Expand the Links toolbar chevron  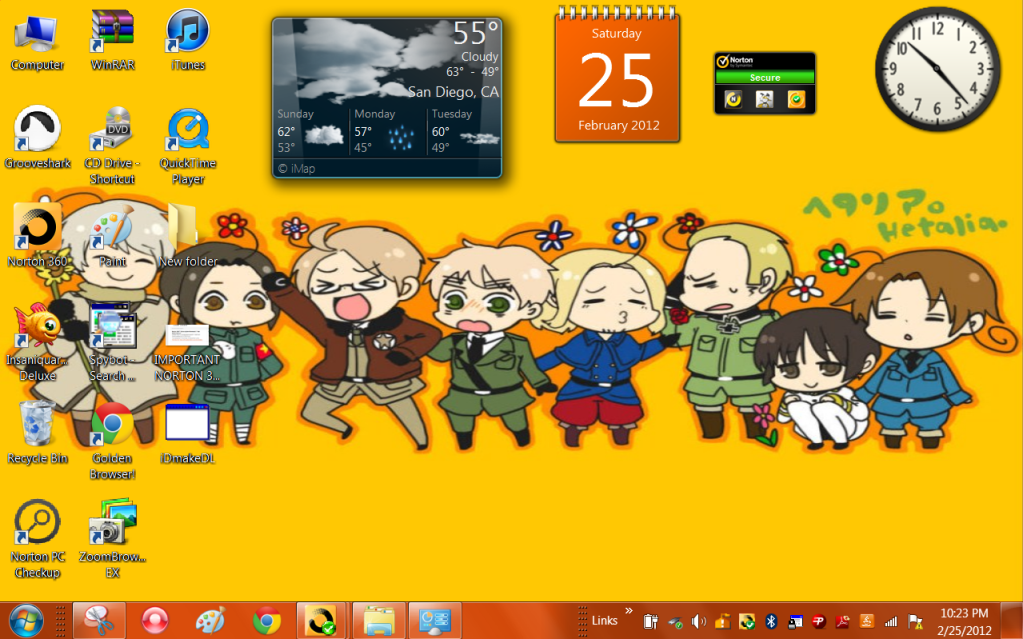coord(629,612)
